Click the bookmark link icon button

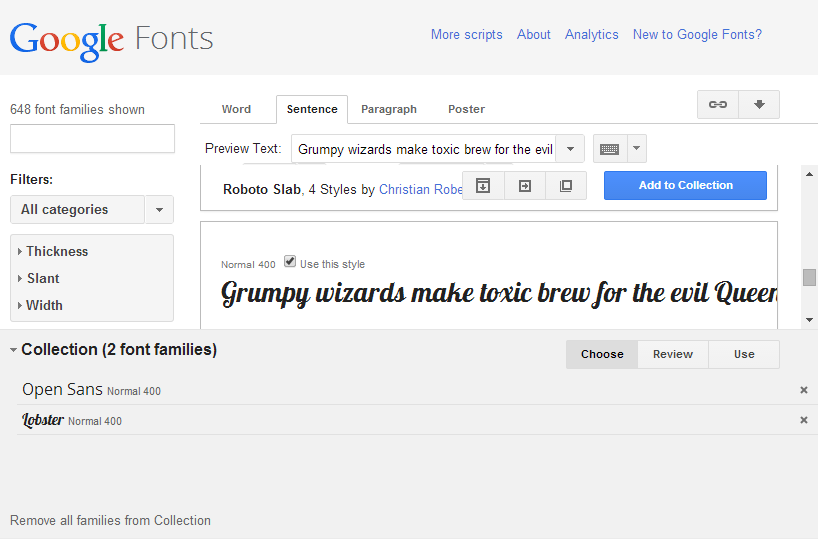click(x=718, y=104)
